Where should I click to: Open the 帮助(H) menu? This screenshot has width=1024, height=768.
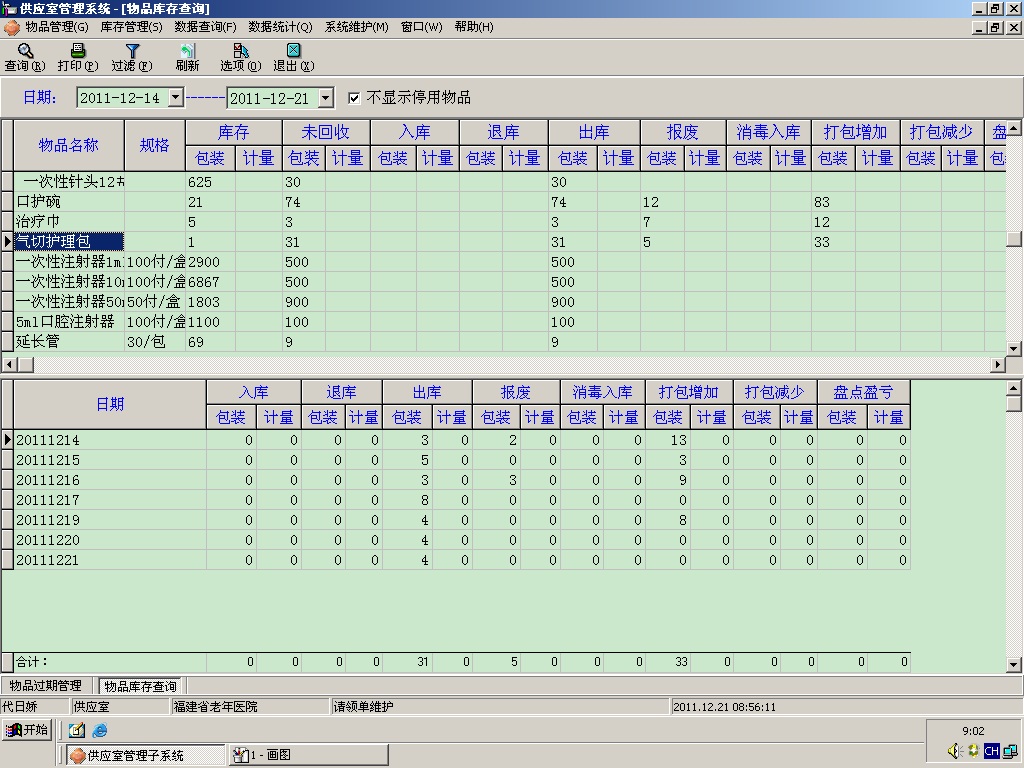click(474, 27)
